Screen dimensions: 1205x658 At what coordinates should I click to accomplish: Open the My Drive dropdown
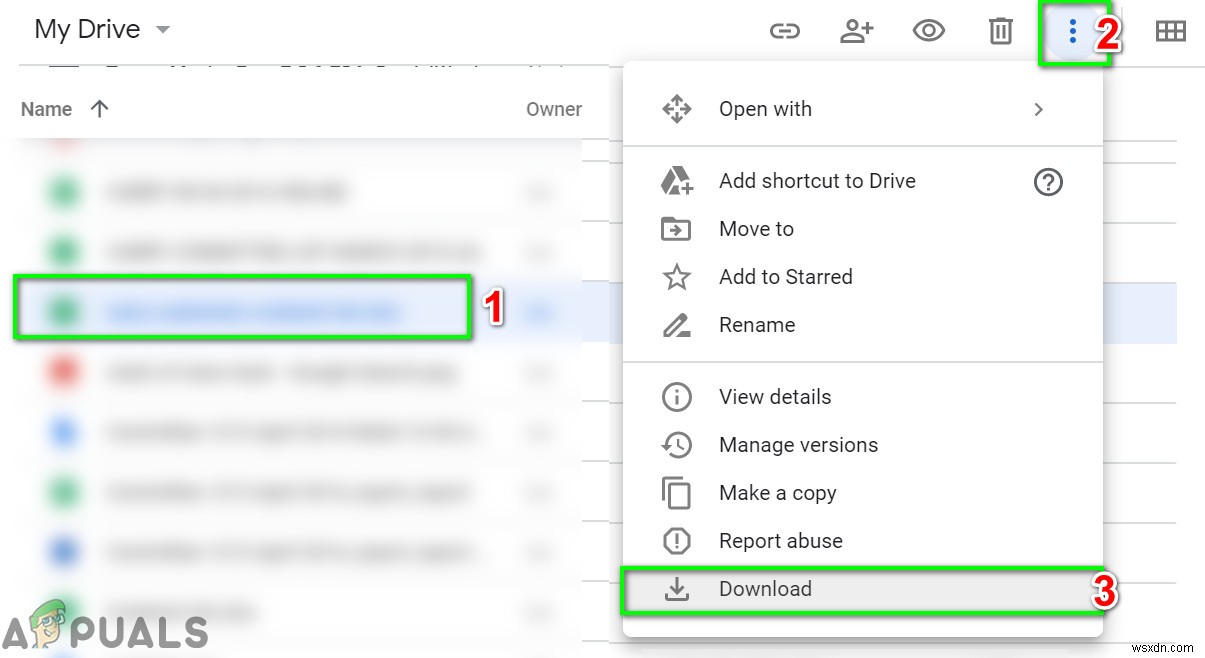[103, 29]
